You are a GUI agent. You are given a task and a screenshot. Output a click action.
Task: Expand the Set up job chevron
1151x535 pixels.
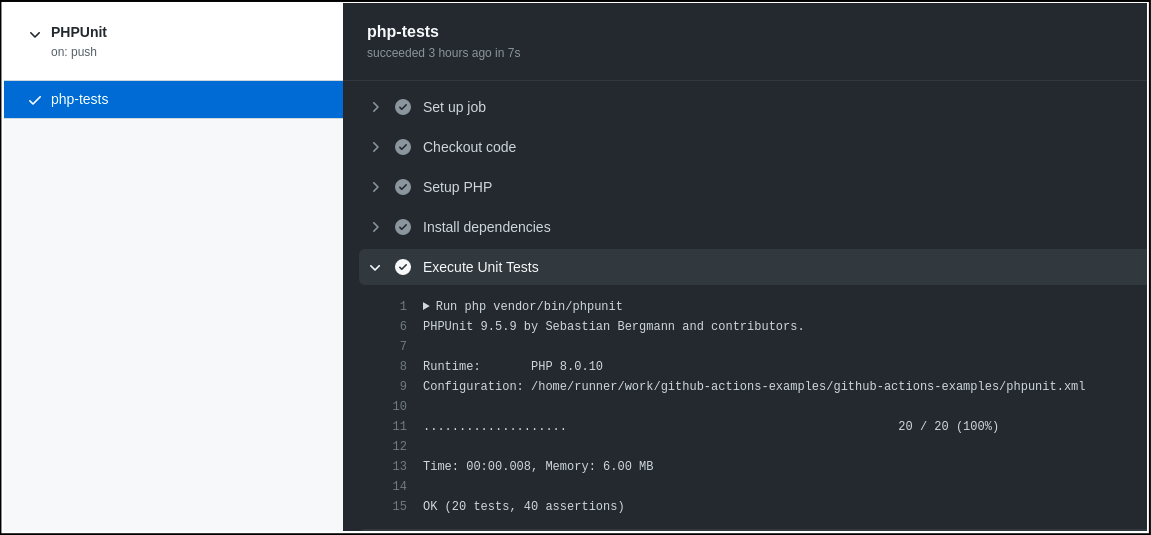click(376, 107)
